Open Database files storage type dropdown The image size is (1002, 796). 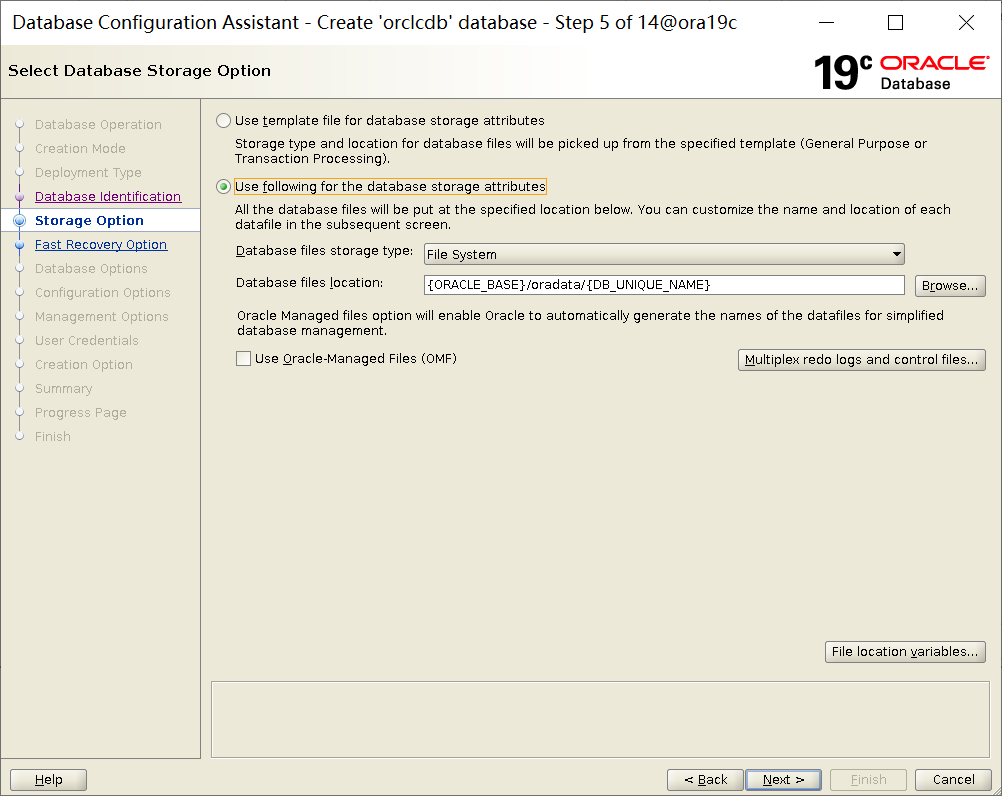point(664,254)
